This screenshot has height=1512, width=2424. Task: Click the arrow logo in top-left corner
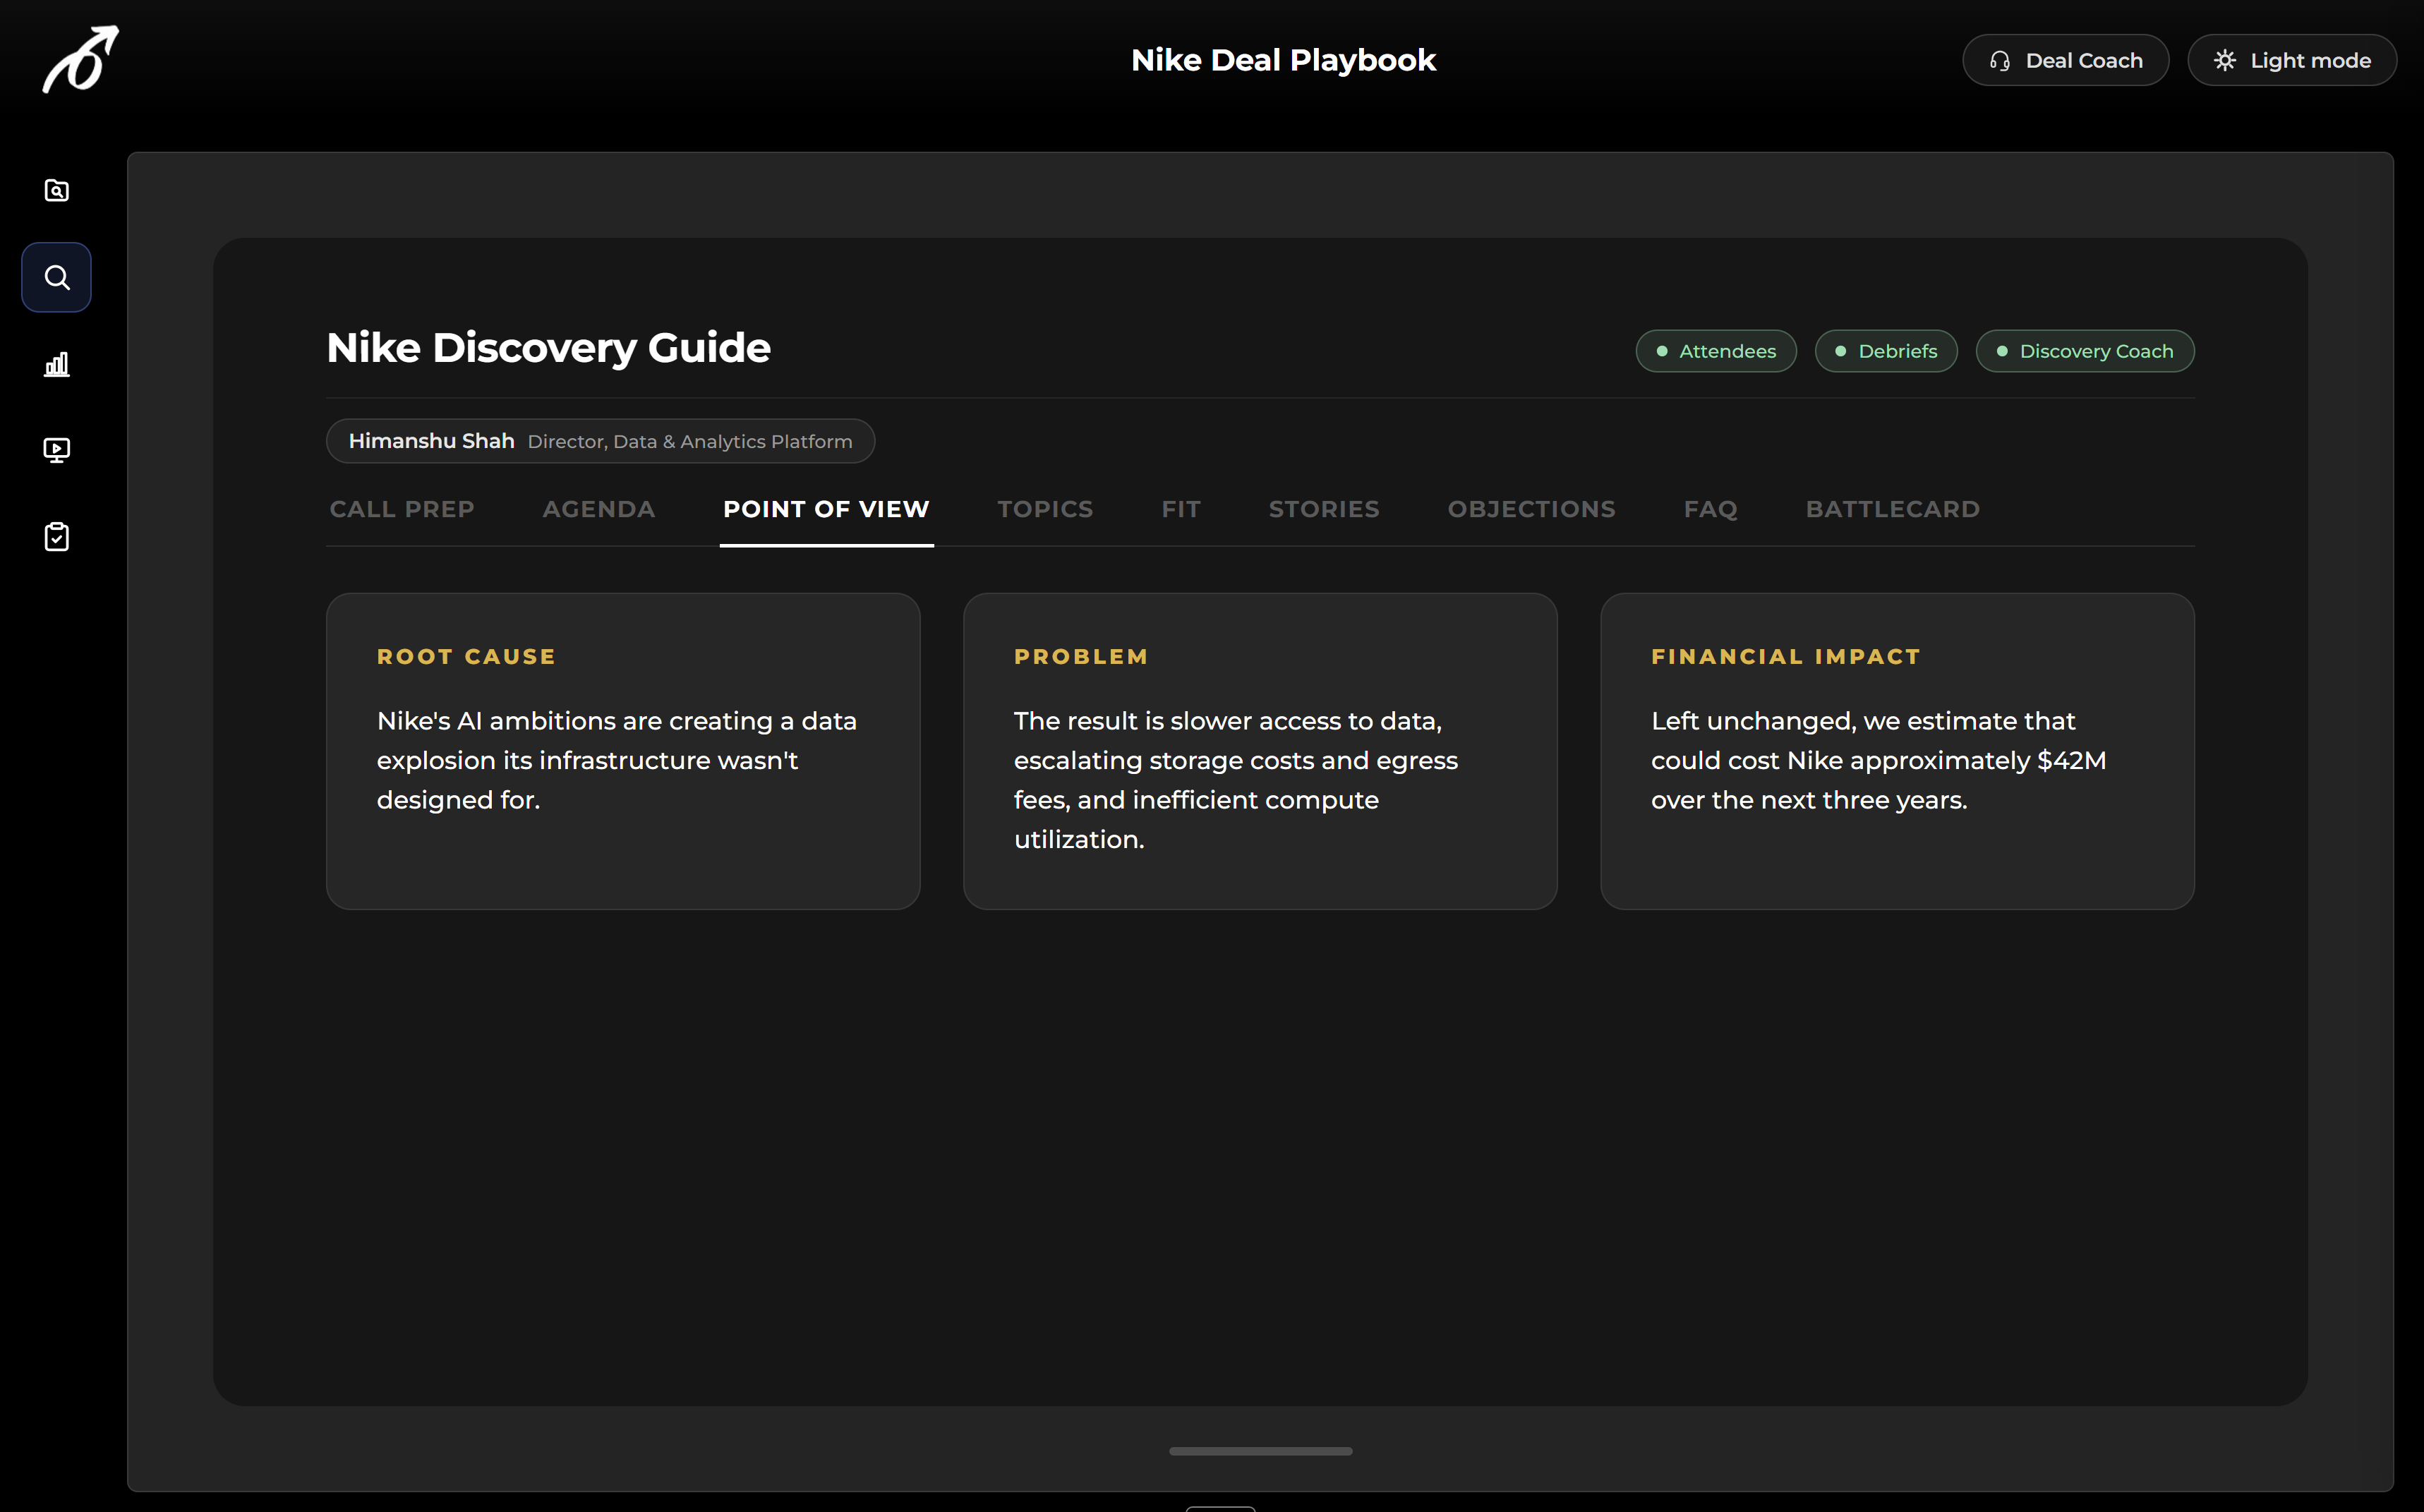tap(80, 59)
